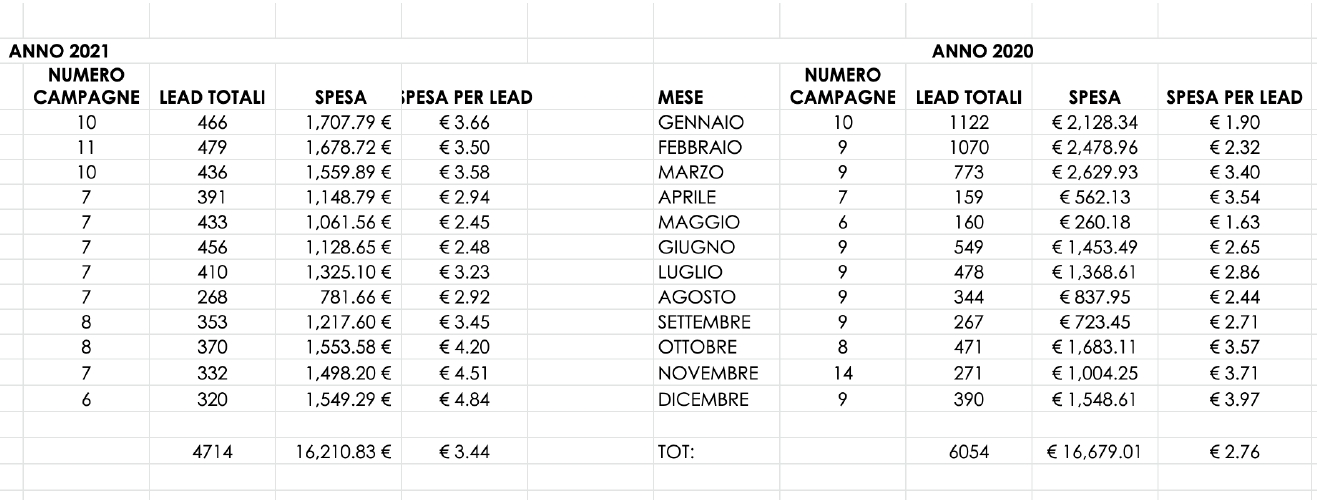
Task: Click the 2020 total spend € 16,679.01
Action: 1092,450
